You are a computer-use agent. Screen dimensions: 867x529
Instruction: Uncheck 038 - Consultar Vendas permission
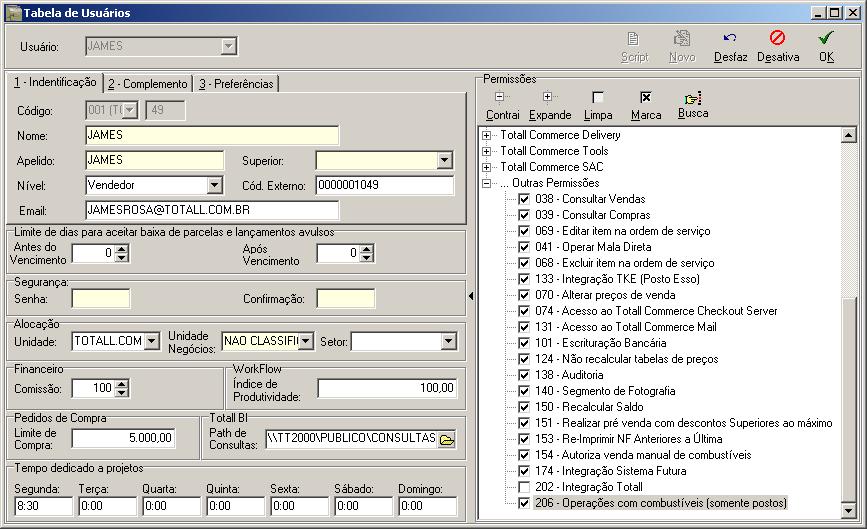pyautogui.click(x=524, y=199)
